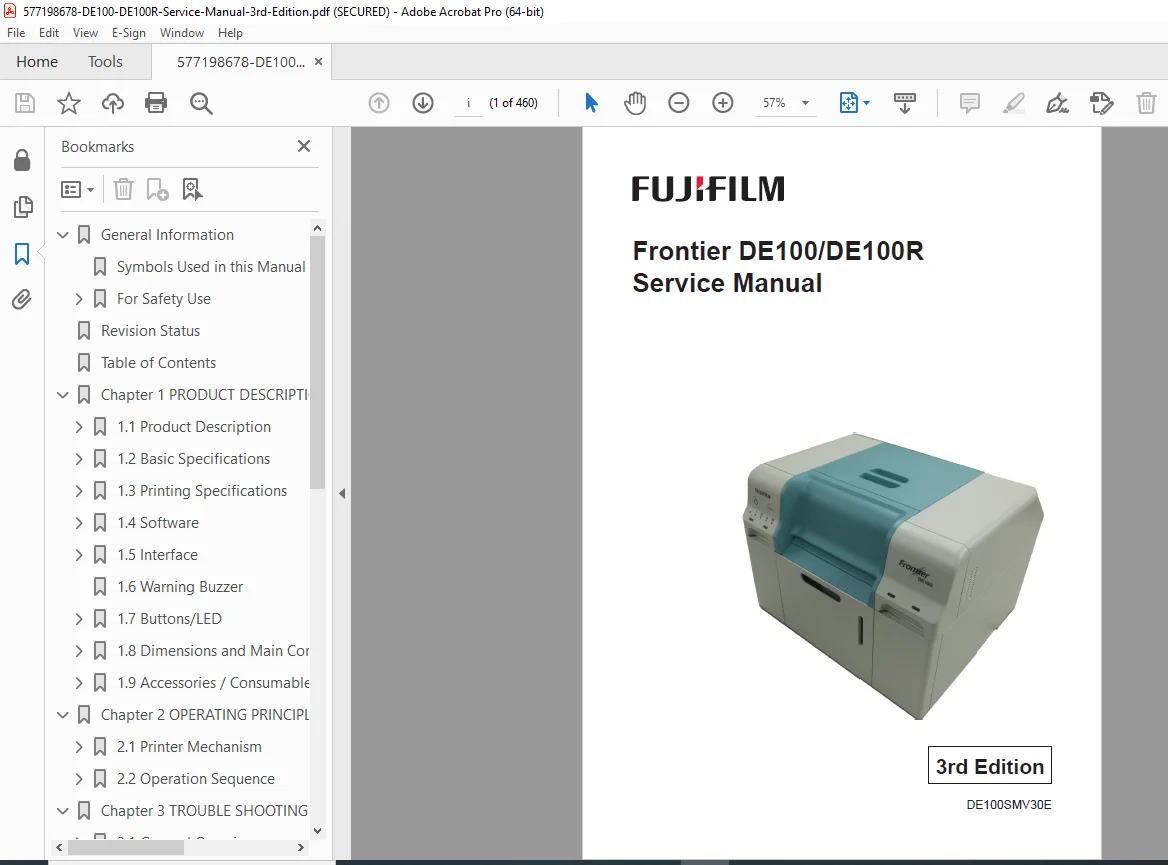Click the toolbar Delete trash icon
This screenshot has width=1168, height=865.
[x=1146, y=103]
